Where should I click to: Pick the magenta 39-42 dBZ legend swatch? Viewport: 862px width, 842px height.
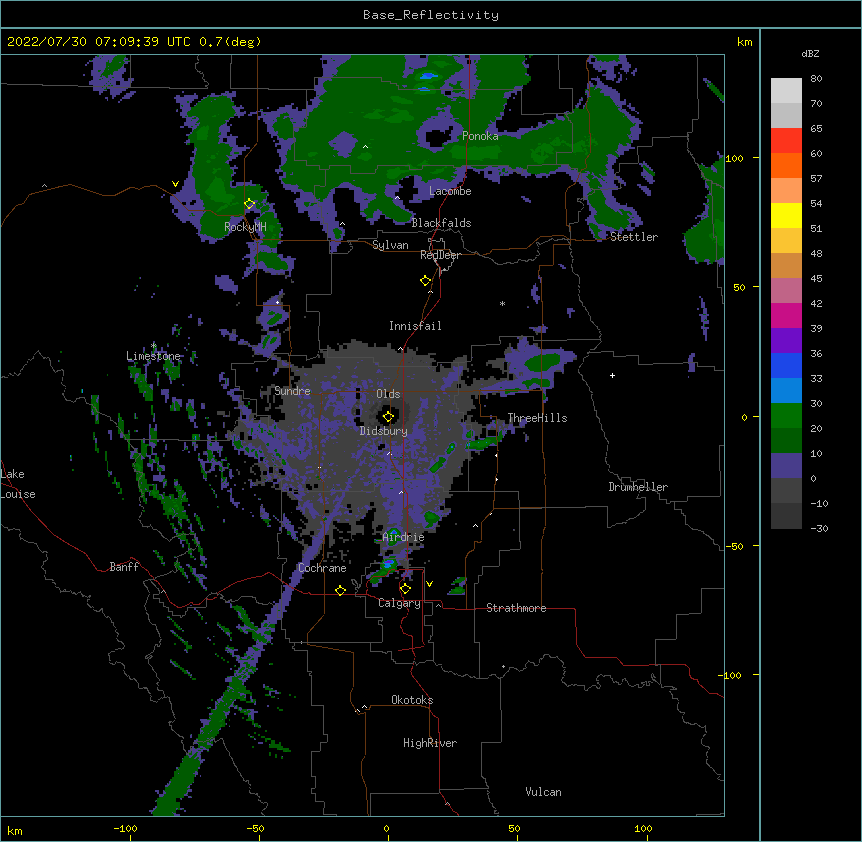pyautogui.click(x=786, y=315)
